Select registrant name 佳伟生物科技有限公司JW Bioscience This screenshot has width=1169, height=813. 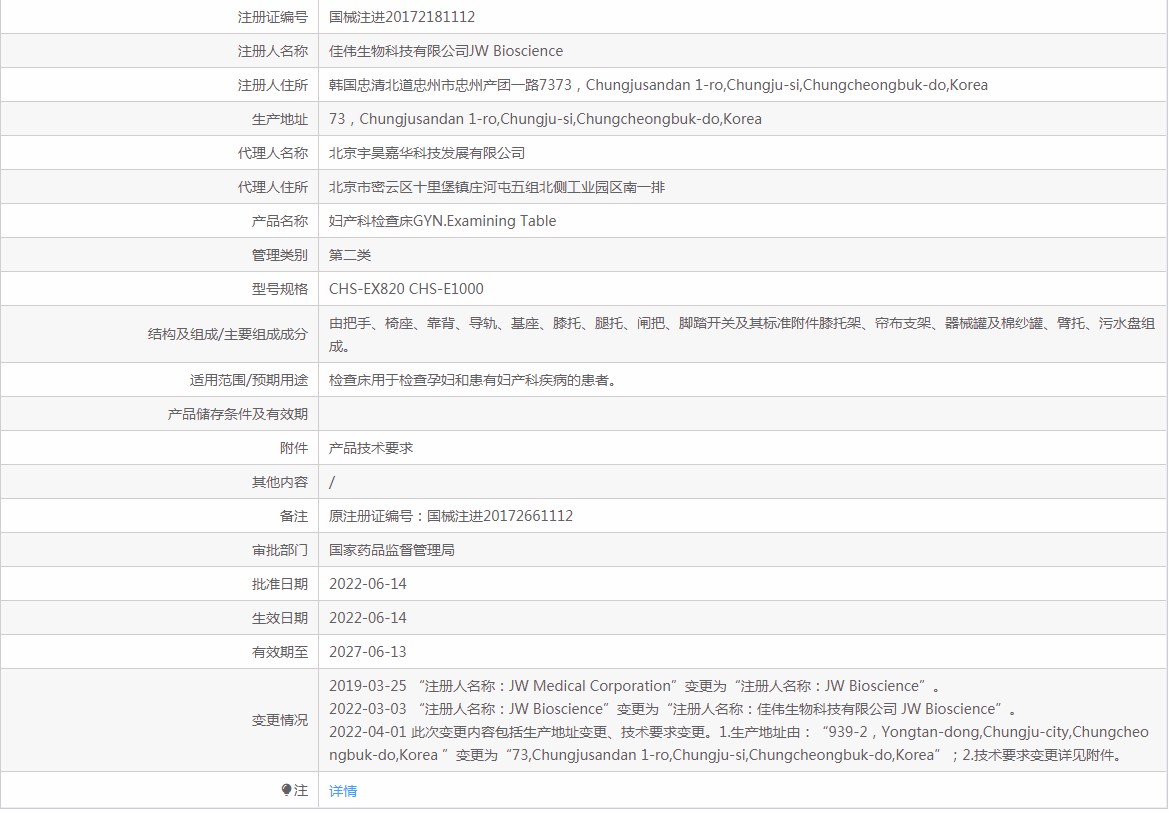pyautogui.click(x=446, y=51)
